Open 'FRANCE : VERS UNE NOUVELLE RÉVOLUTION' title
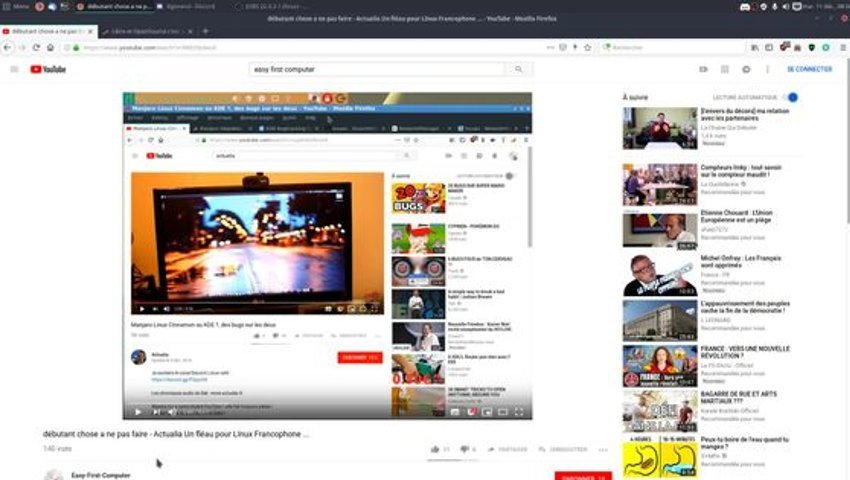 pyautogui.click(x=745, y=353)
